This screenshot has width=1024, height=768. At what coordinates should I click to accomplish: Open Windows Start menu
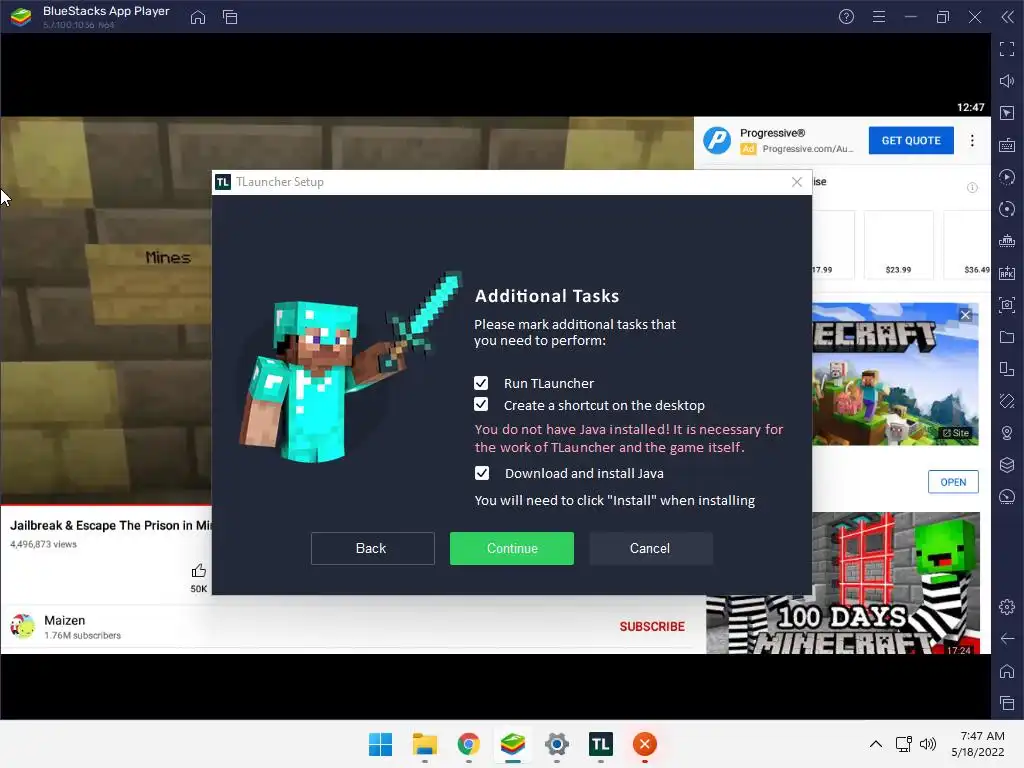(380, 744)
